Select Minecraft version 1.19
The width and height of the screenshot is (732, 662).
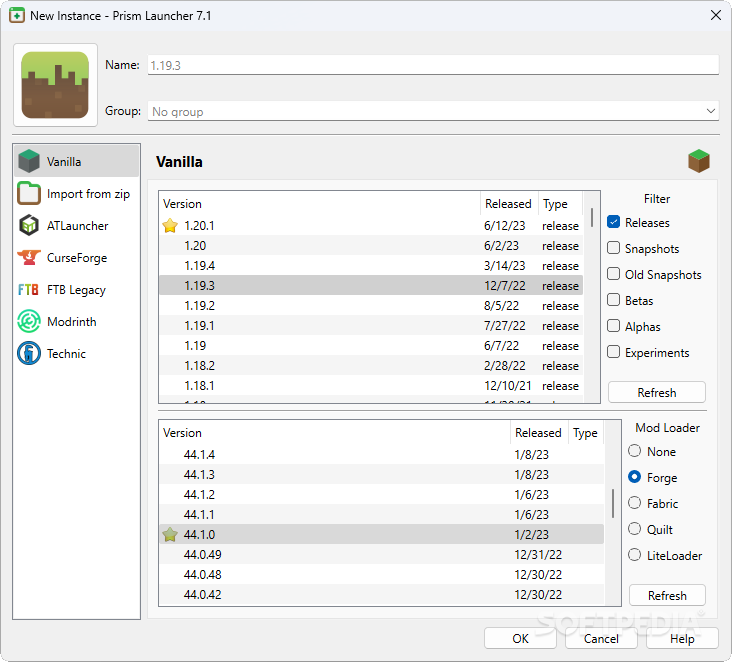[371, 345]
